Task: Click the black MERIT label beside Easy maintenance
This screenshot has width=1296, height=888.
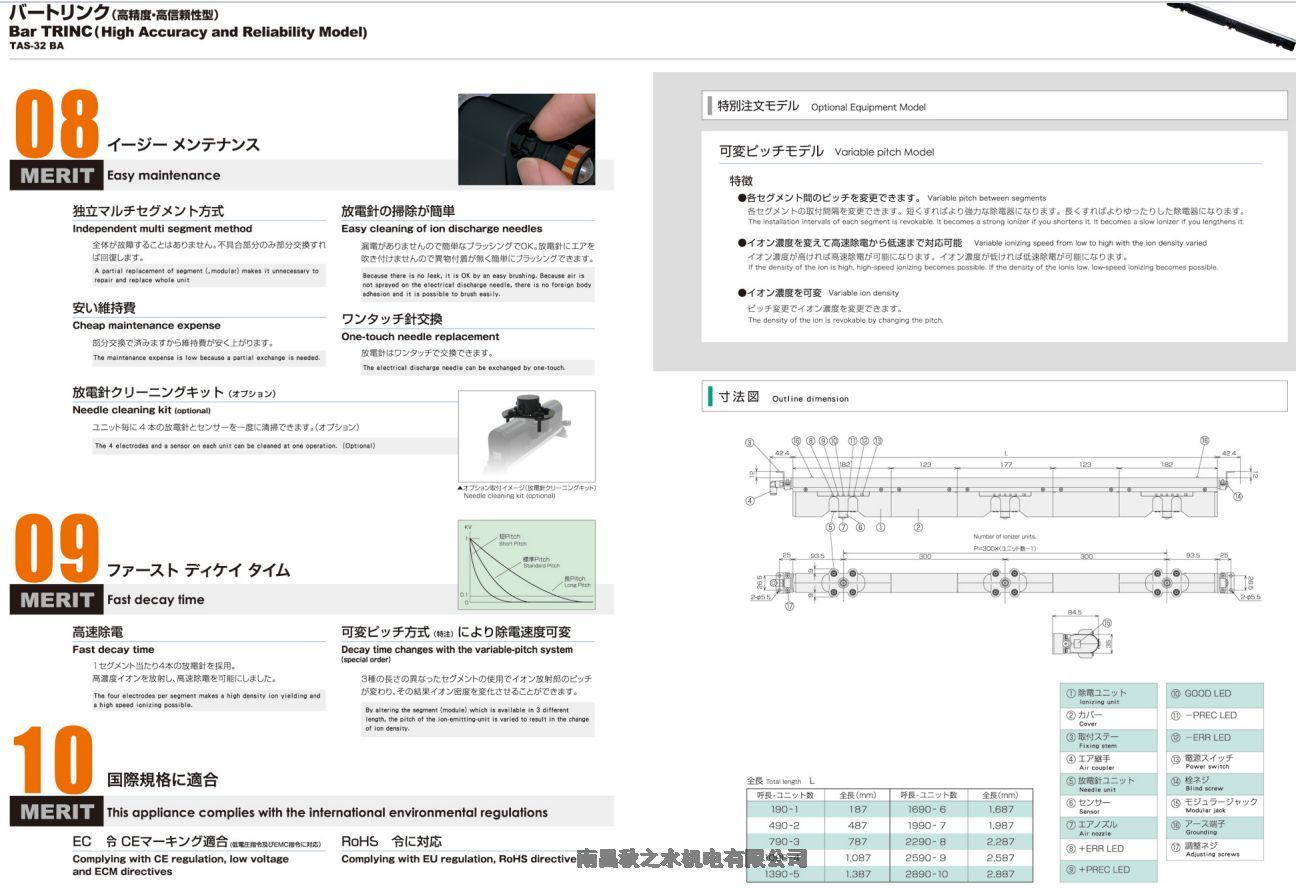Action: click(56, 176)
